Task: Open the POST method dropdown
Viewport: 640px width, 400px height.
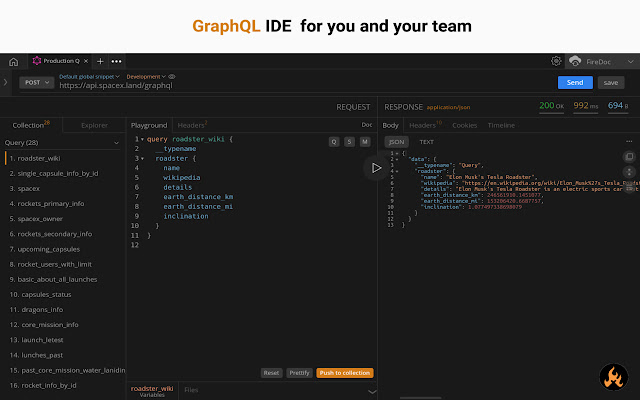Action: (35, 83)
